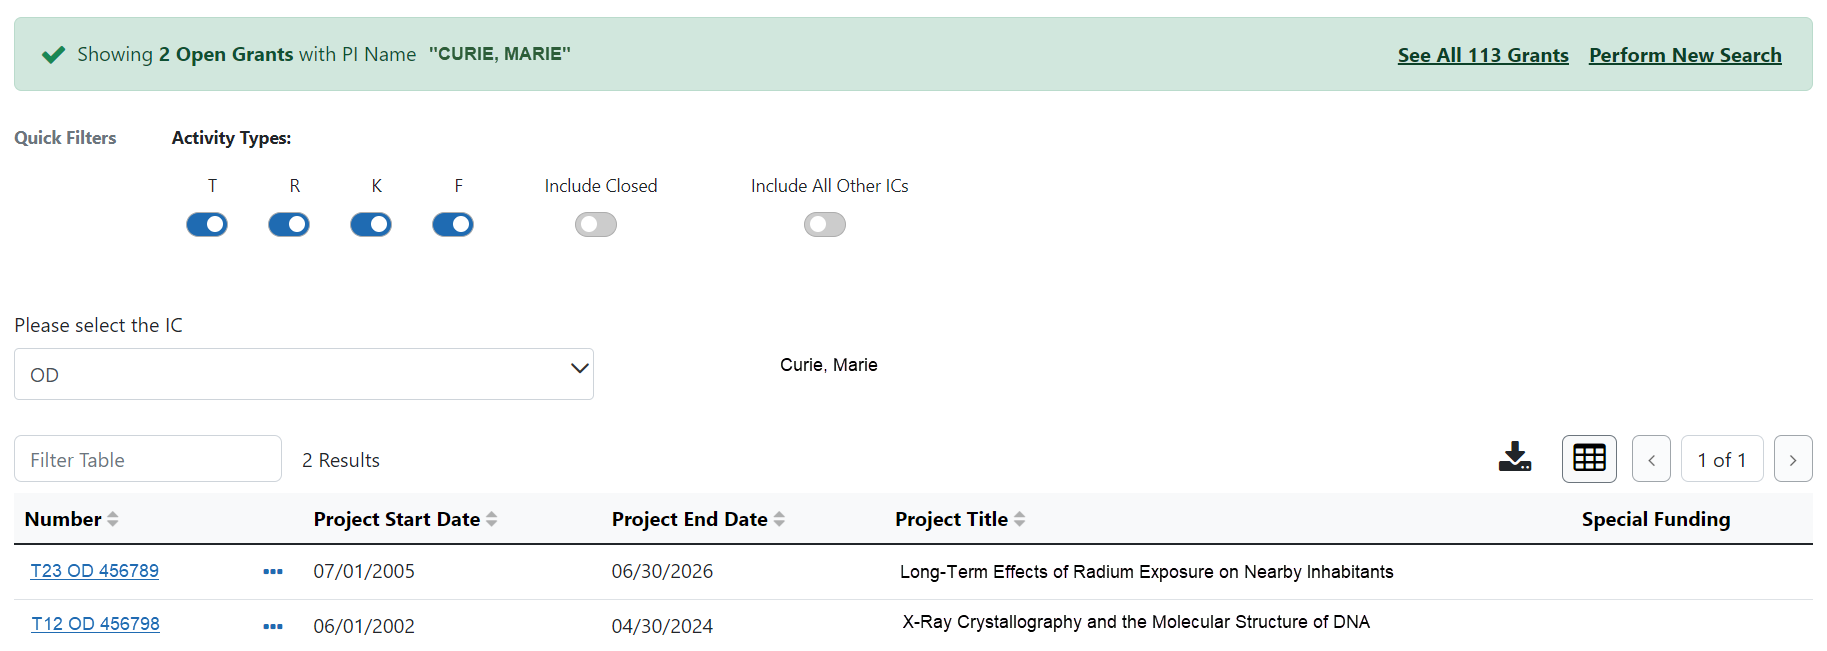Open the table column view icon
1827x651 pixels.
(1589, 459)
